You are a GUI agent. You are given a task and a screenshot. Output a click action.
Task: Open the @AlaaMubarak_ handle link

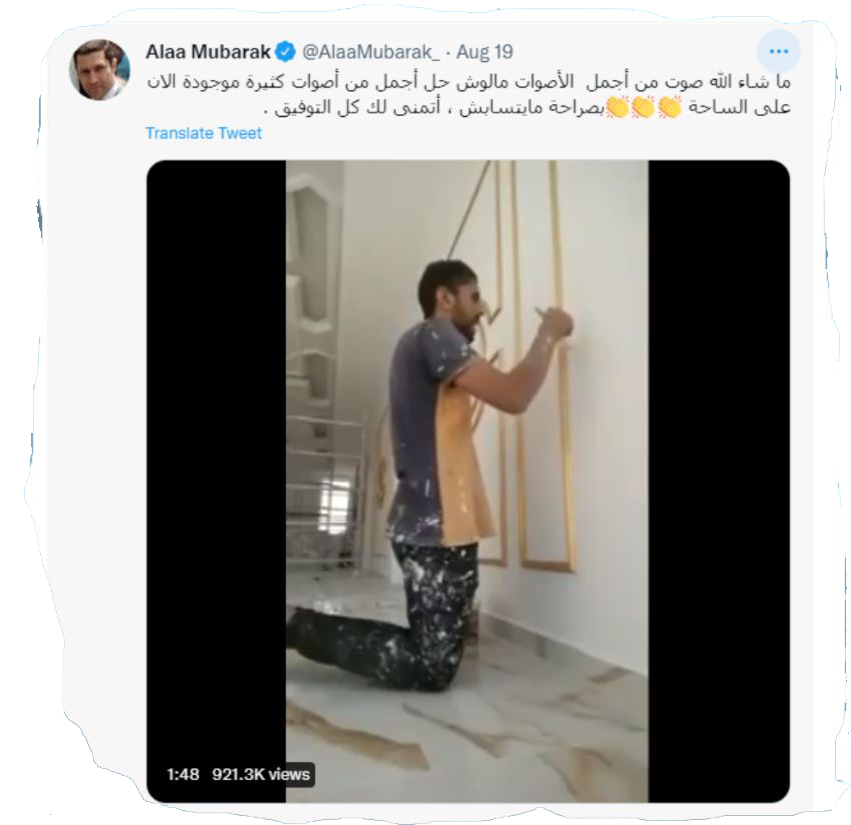coord(370,52)
